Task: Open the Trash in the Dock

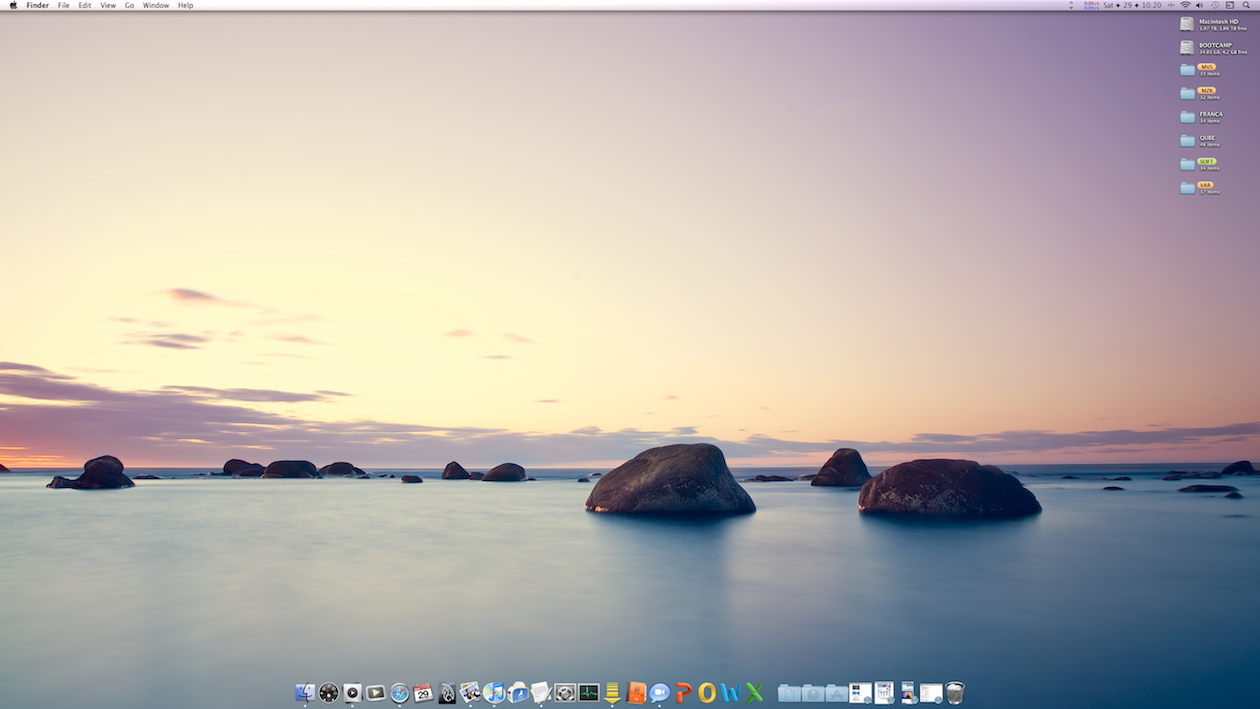Action: click(x=955, y=692)
